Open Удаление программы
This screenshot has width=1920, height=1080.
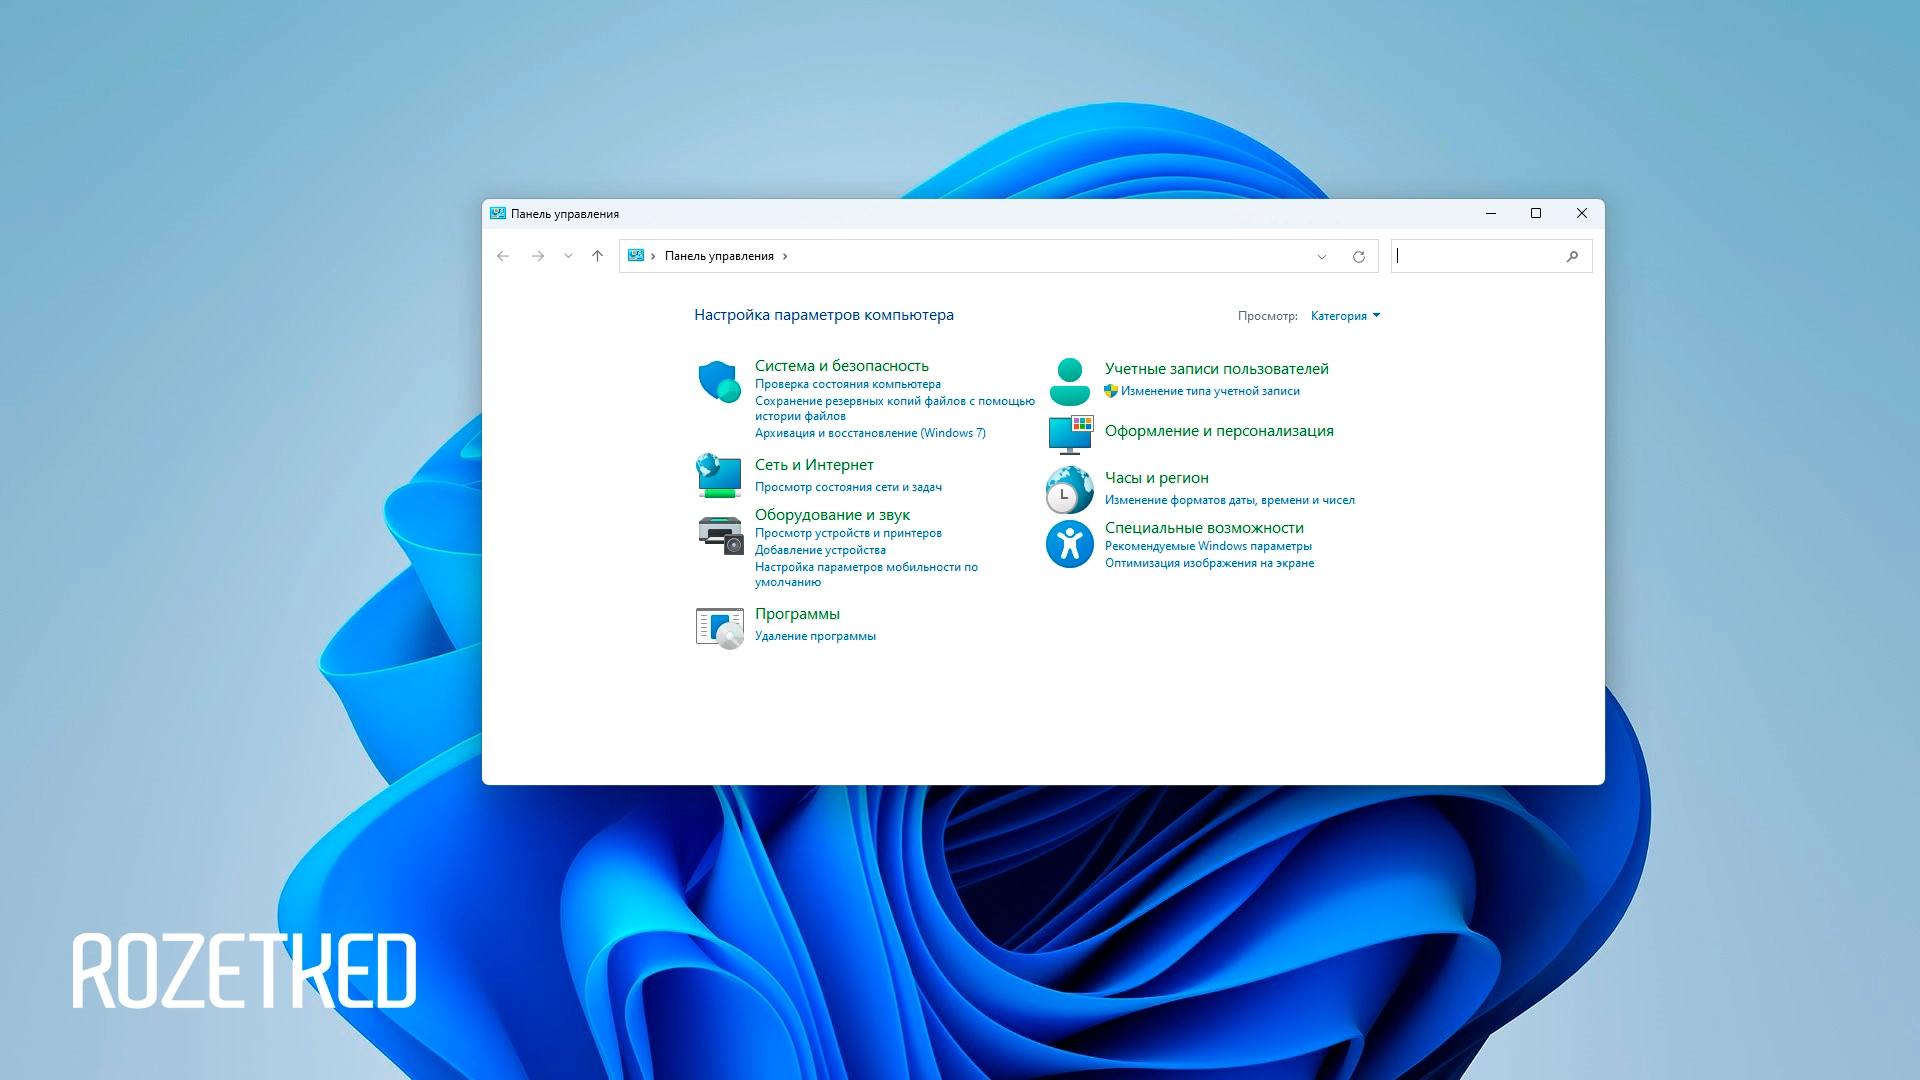point(816,636)
